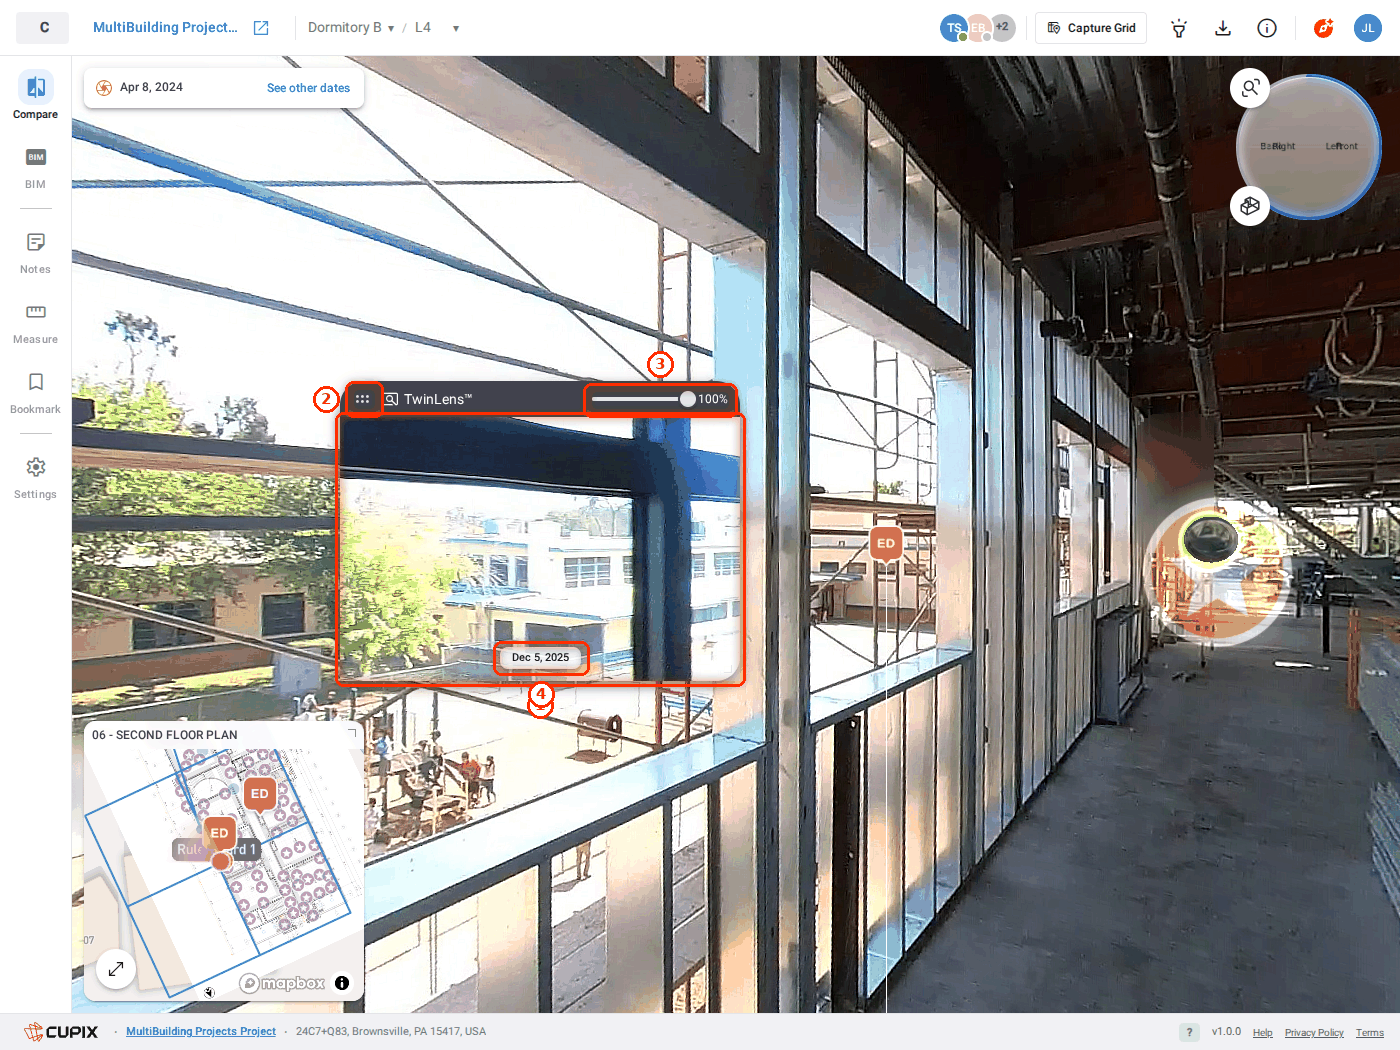Open the Privacy Policy link
The height and width of the screenshot is (1050, 1400).
[x=1314, y=1033]
